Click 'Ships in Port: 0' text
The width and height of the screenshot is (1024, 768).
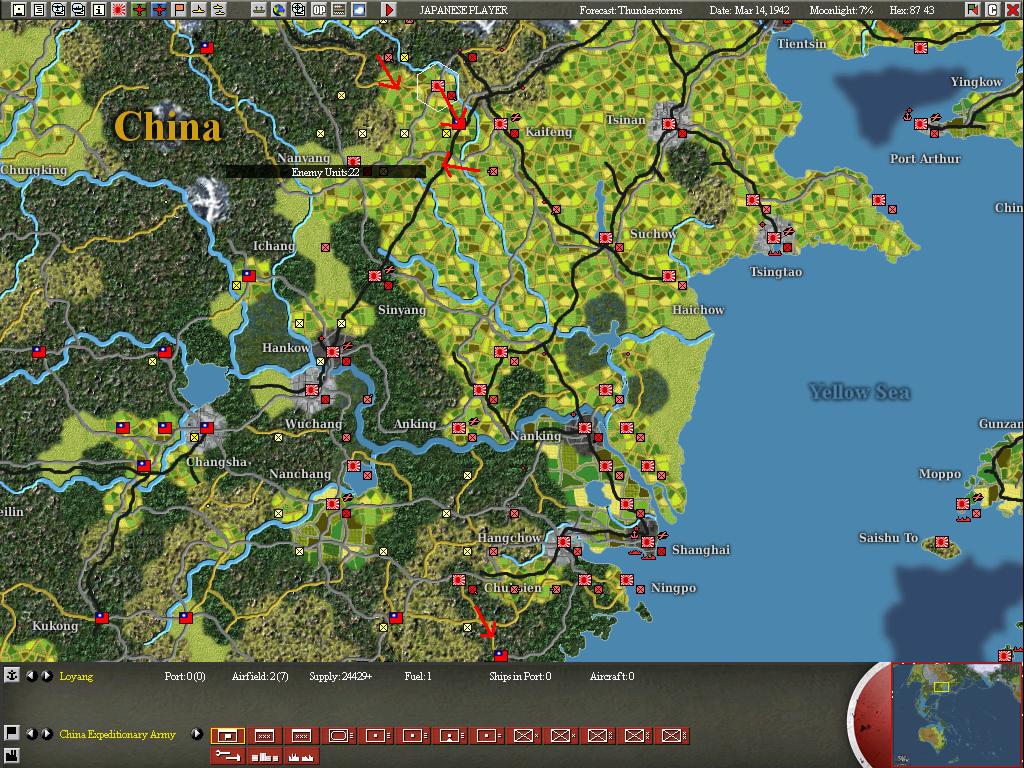pos(520,677)
